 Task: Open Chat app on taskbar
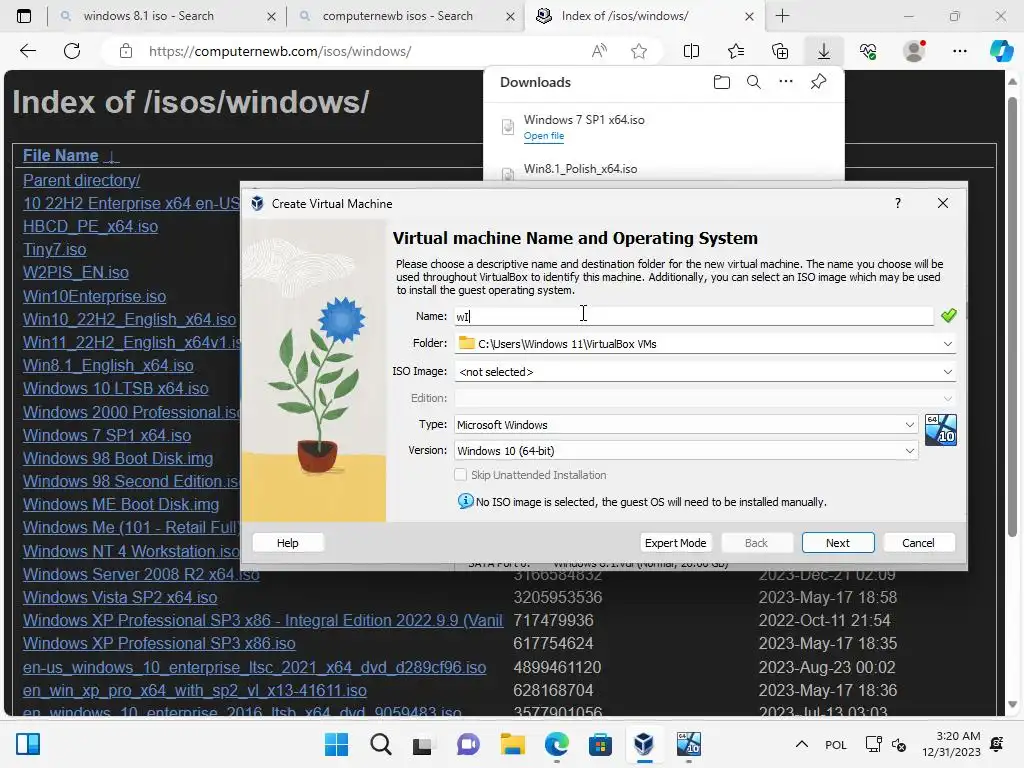coord(468,744)
